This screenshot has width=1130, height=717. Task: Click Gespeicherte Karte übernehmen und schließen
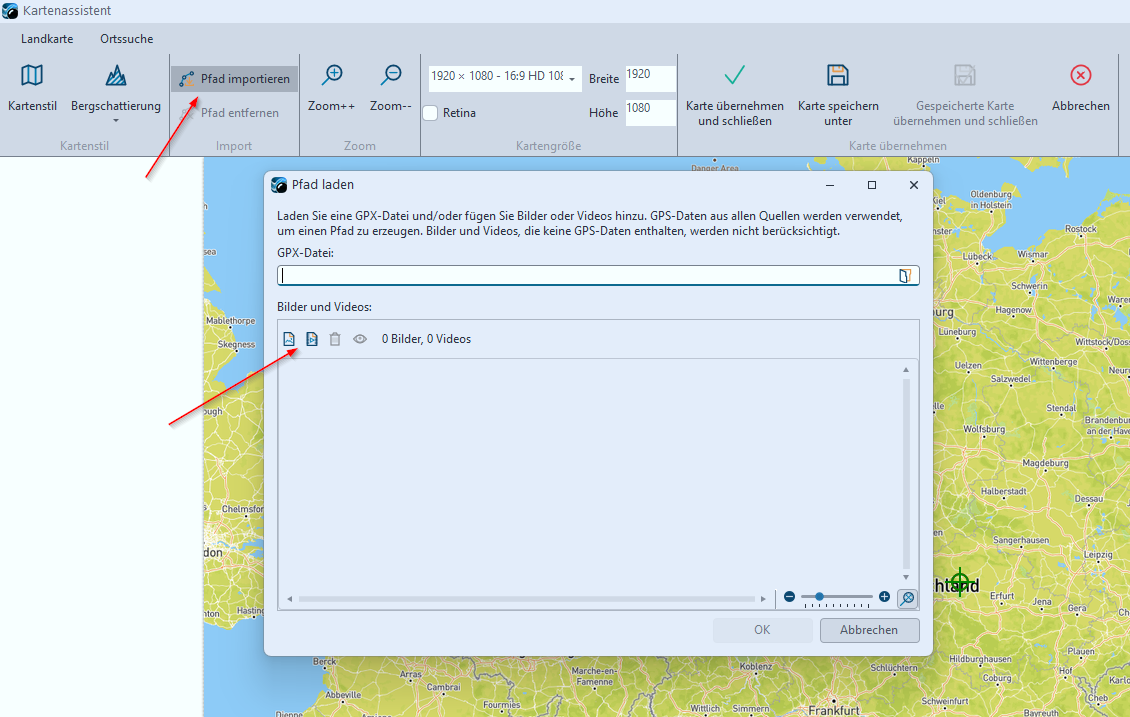tap(965, 95)
